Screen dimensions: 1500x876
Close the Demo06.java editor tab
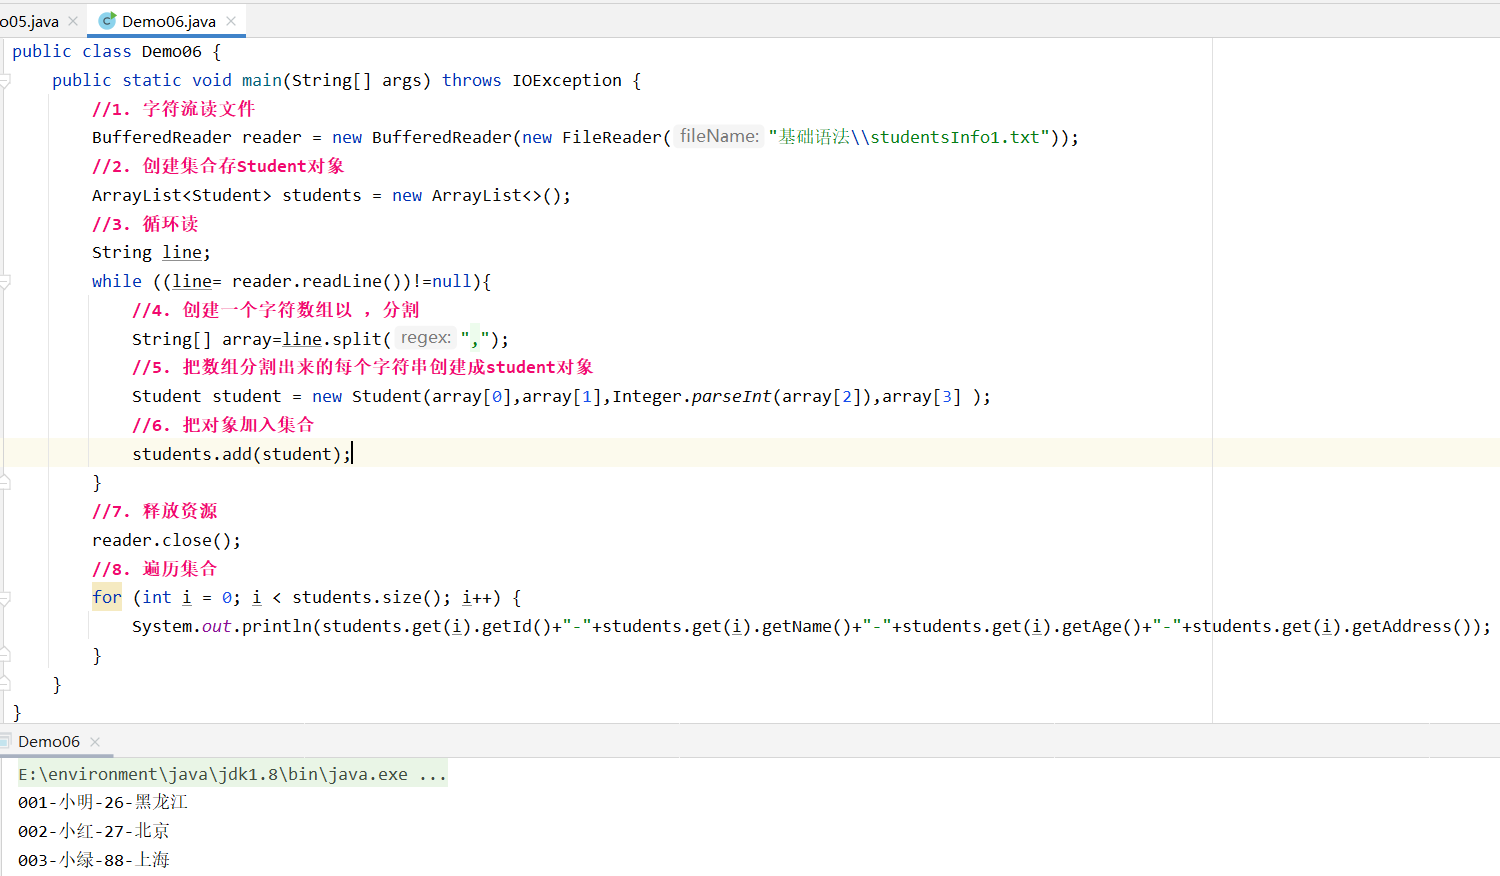(x=232, y=21)
